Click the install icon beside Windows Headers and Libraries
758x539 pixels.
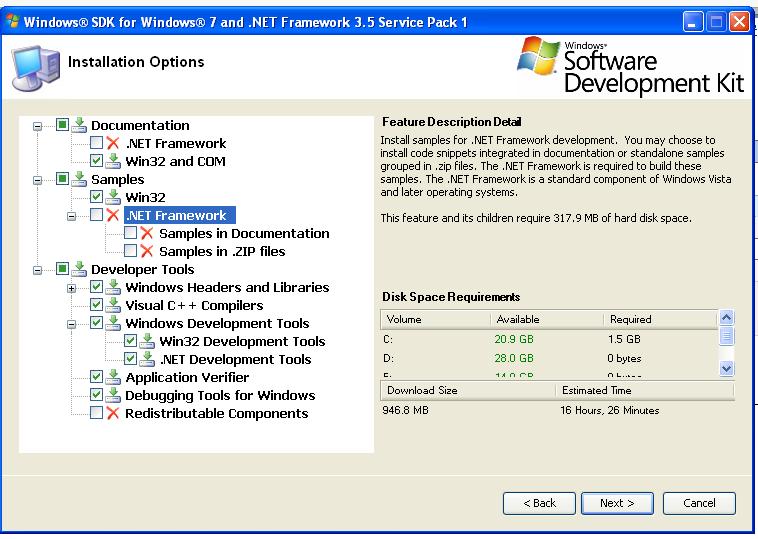click(113, 287)
